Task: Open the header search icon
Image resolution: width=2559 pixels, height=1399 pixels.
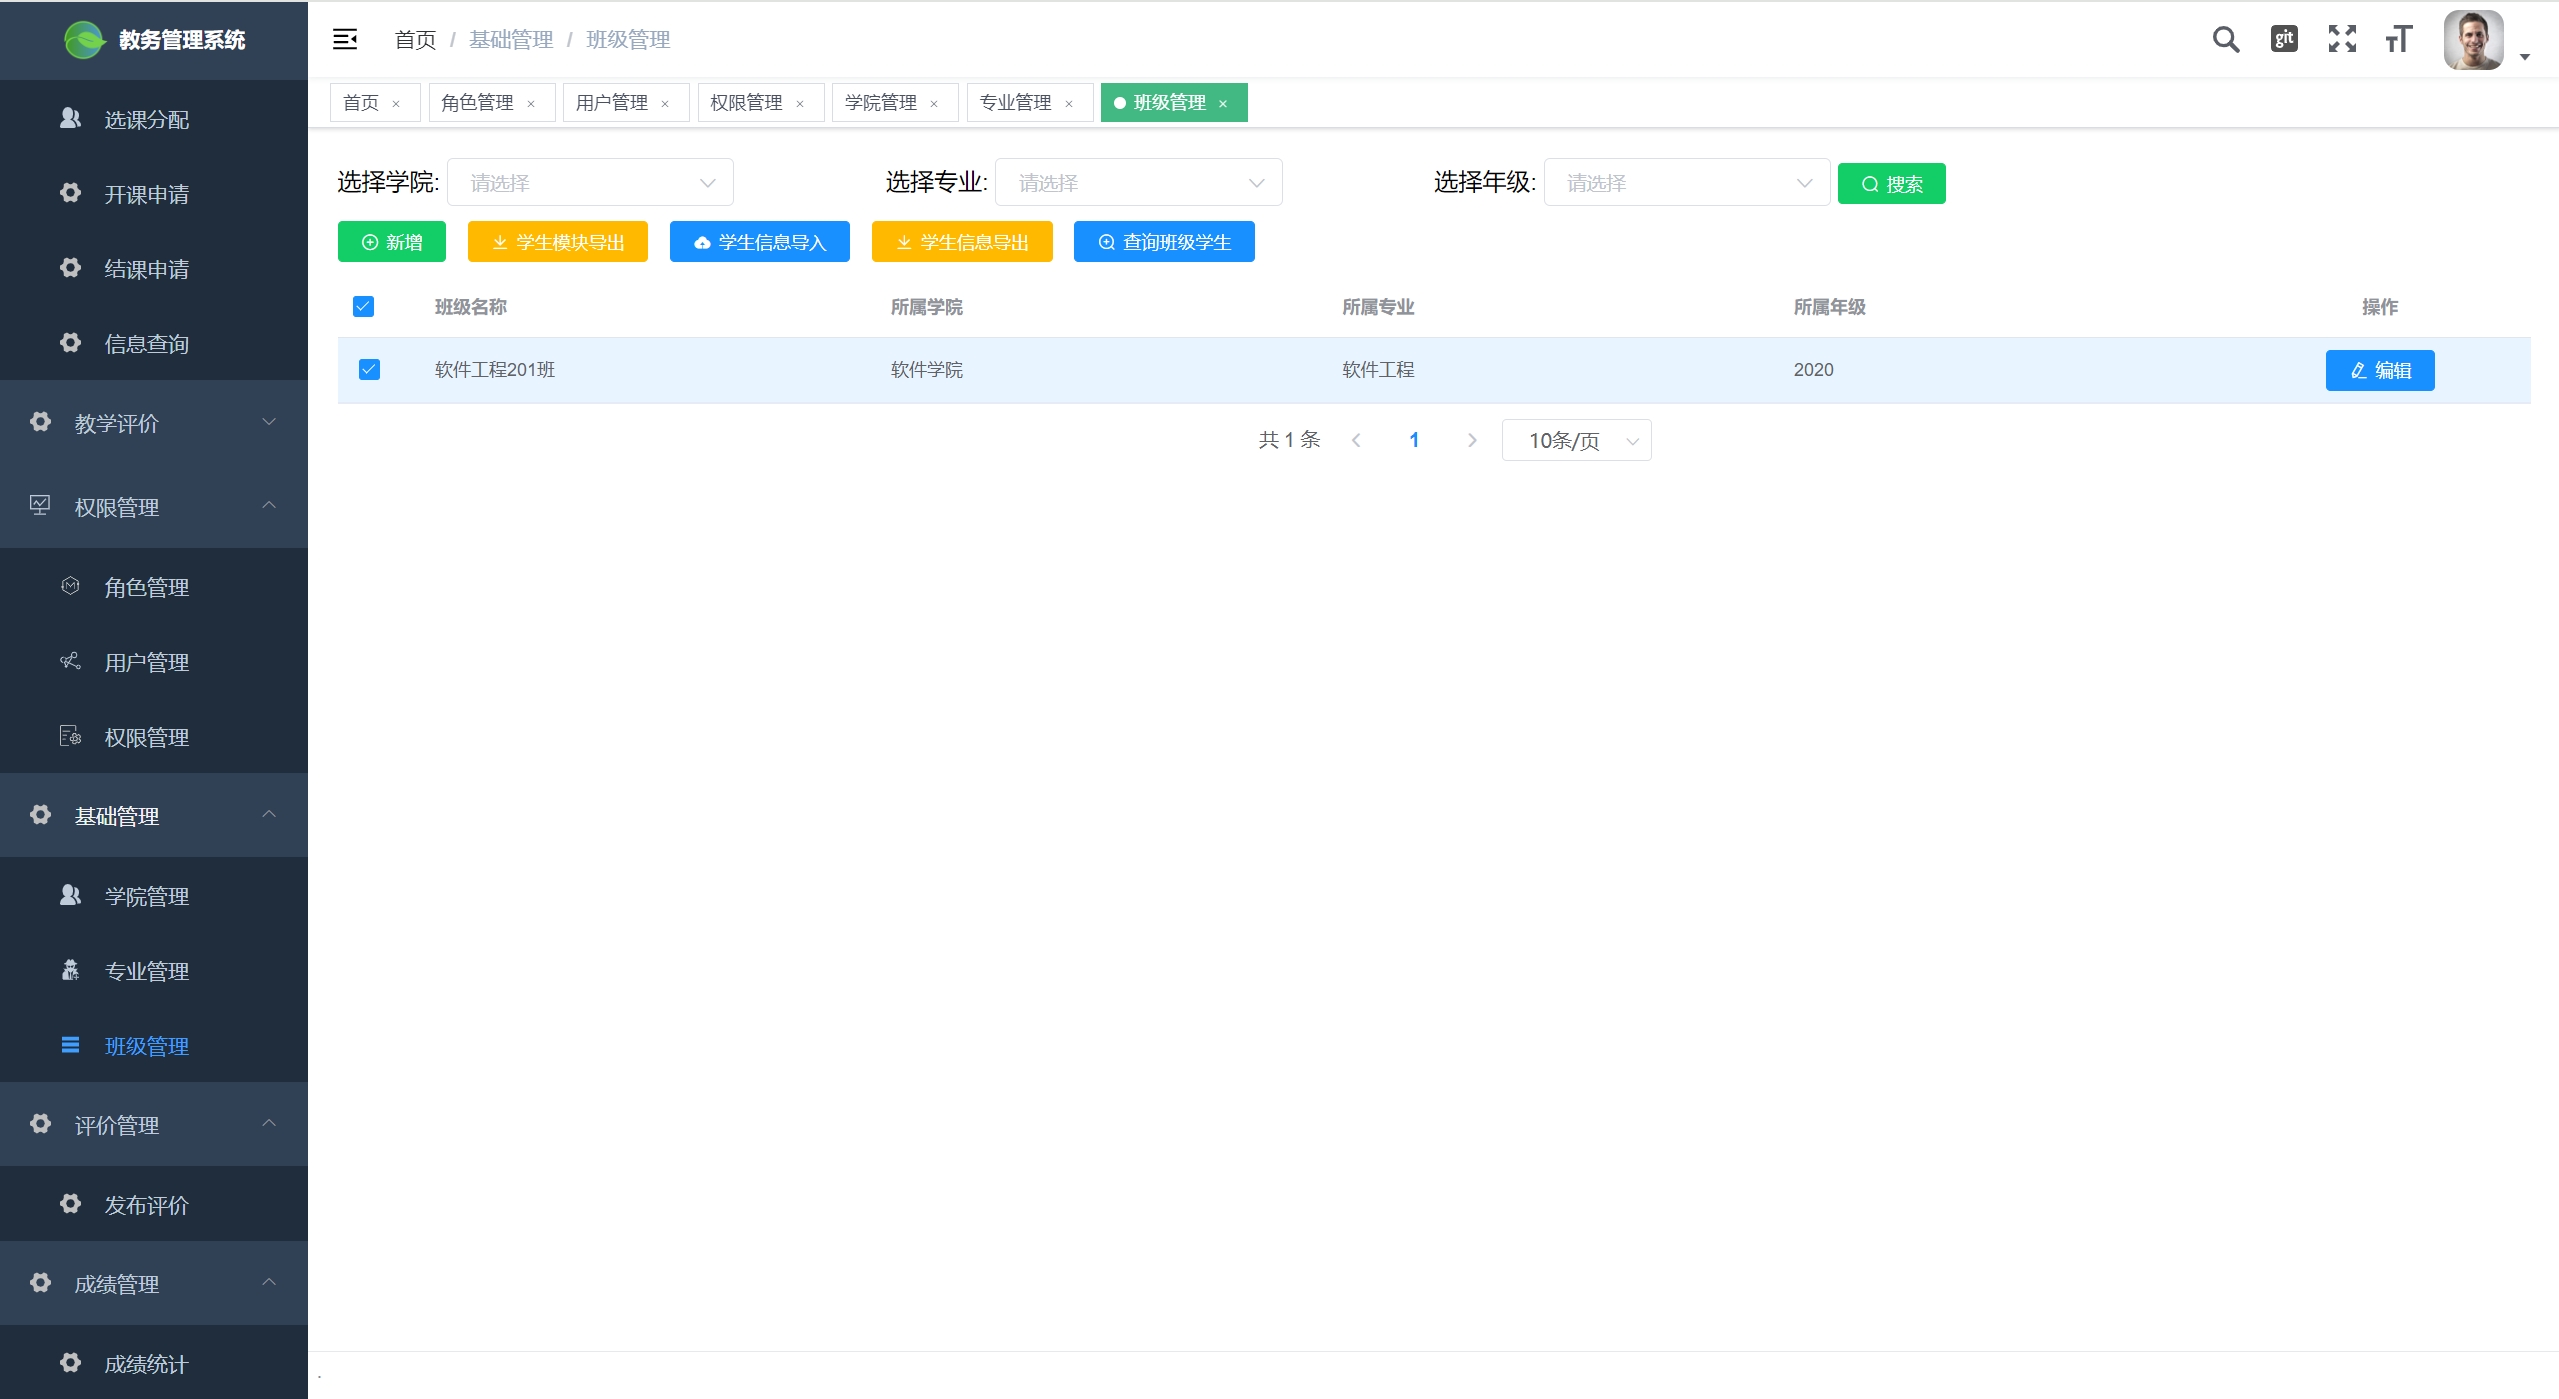Action: (2225, 40)
